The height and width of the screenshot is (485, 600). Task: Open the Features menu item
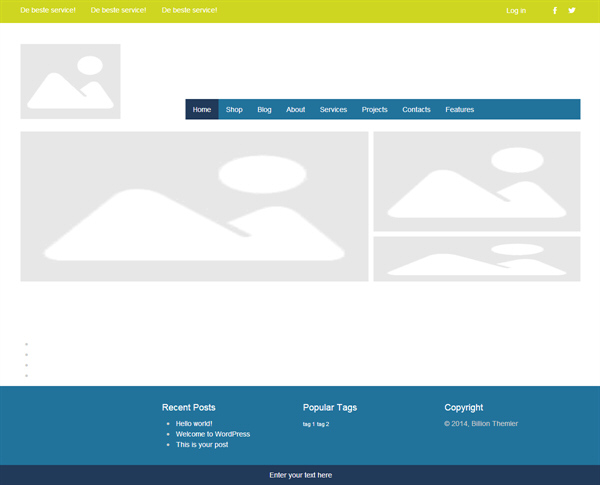(x=459, y=109)
